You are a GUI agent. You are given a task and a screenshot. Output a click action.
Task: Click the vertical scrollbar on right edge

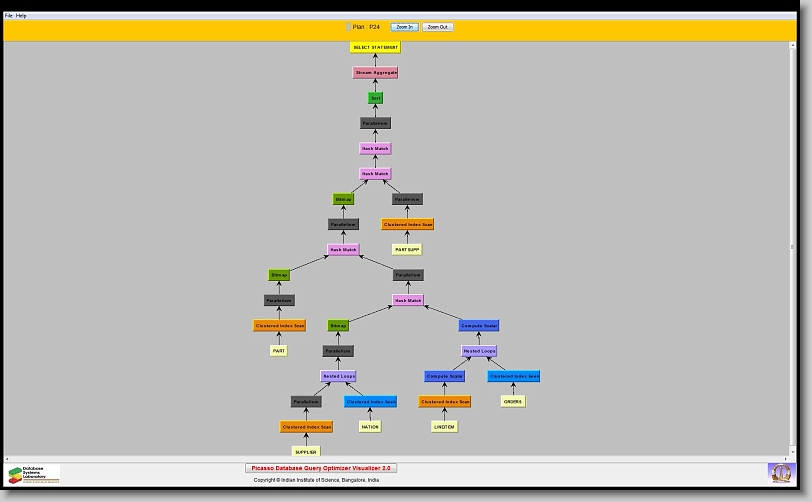point(792,246)
